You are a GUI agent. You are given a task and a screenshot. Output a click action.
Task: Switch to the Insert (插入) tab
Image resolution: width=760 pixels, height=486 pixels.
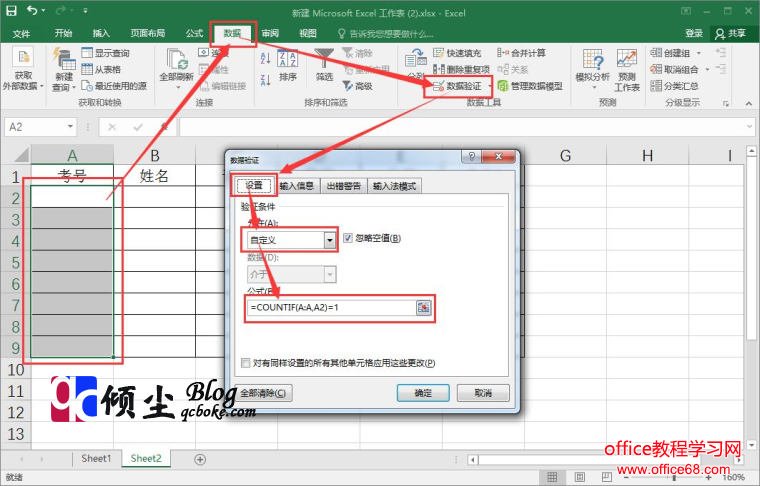tap(101, 33)
